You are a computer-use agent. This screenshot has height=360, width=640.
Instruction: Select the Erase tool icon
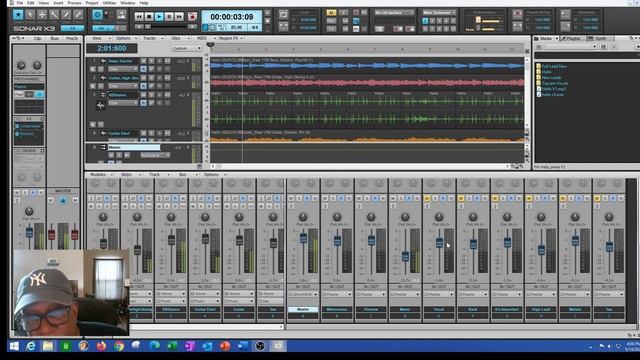(x=78, y=15)
